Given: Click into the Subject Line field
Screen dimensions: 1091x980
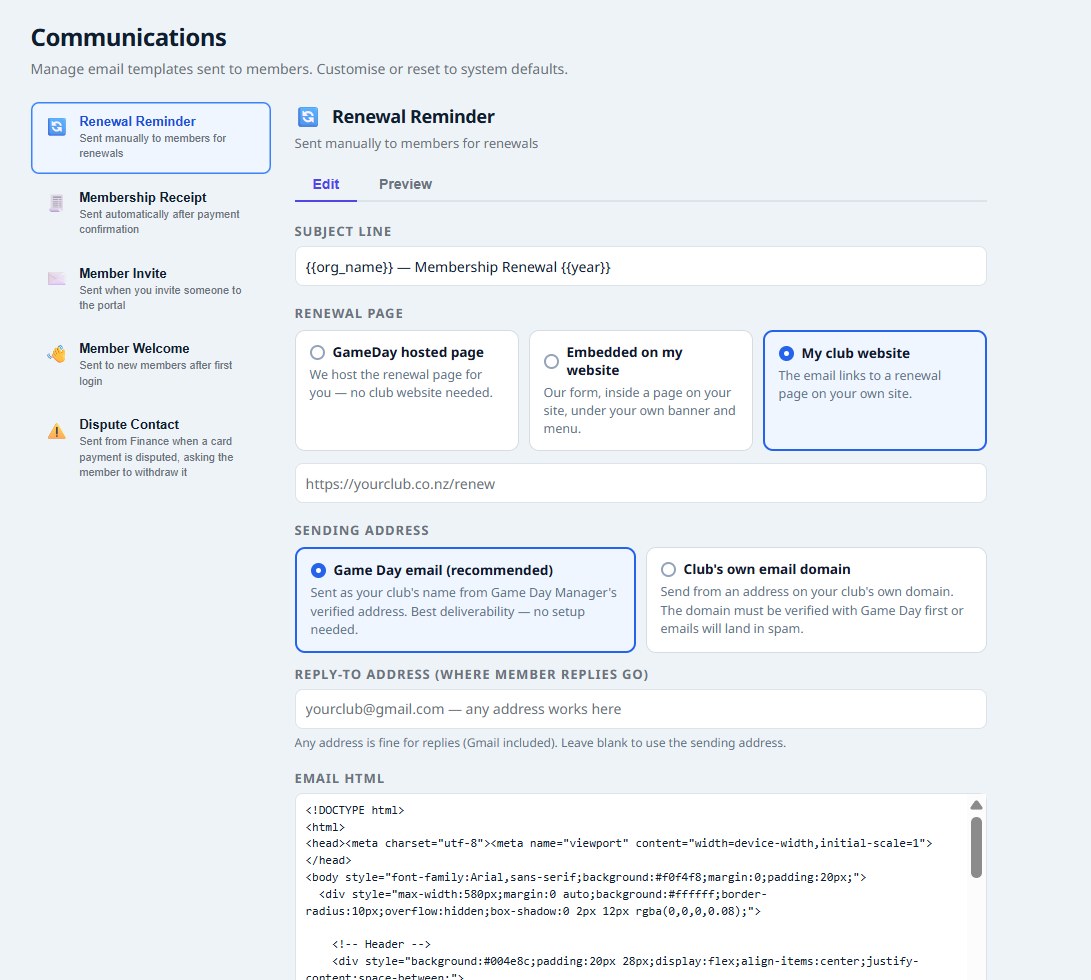Looking at the screenshot, I should point(640,267).
